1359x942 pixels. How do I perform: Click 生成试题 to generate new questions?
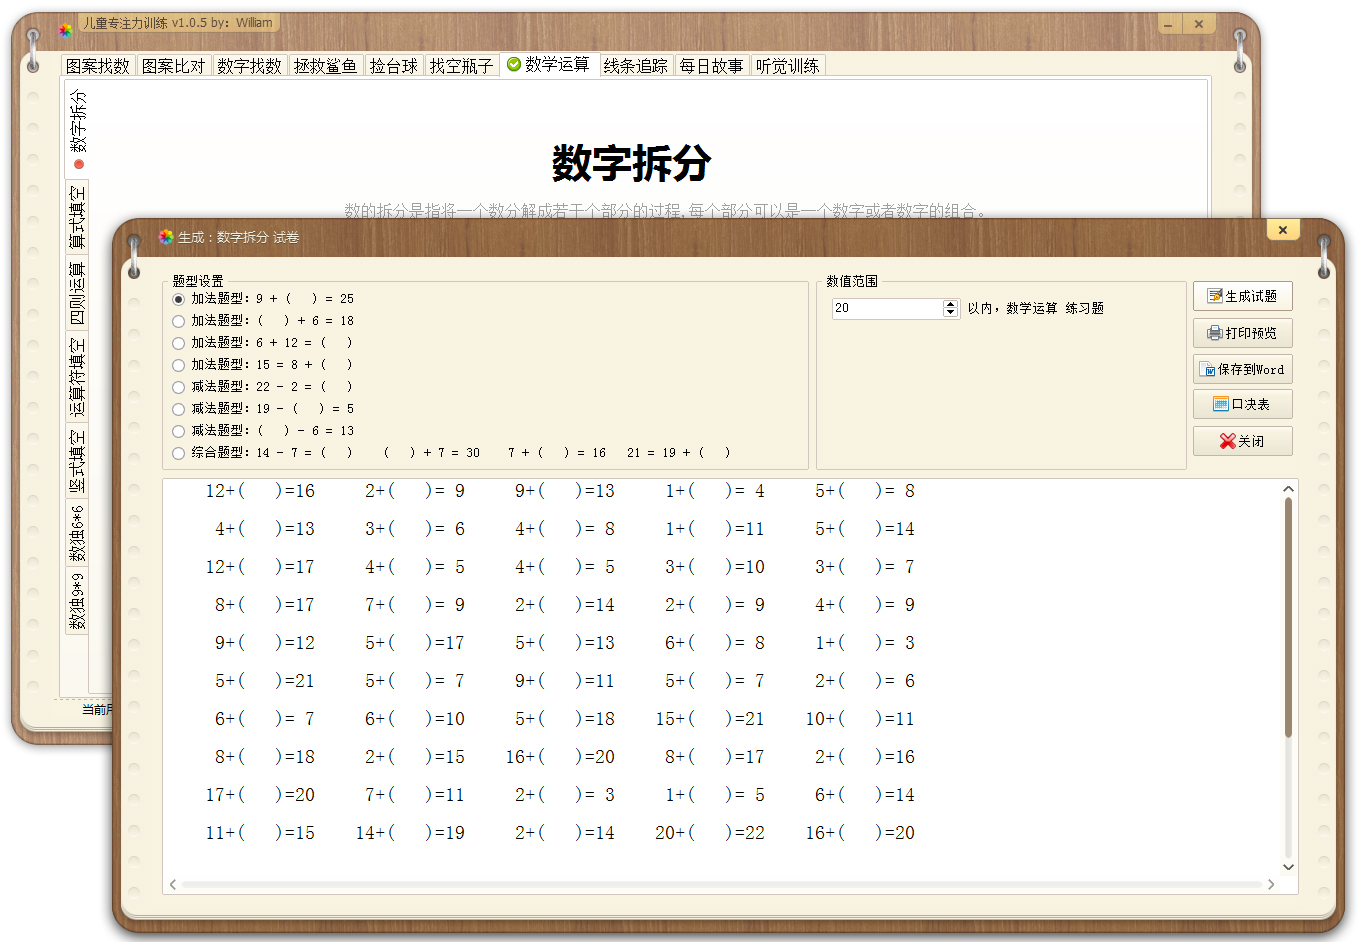point(1243,296)
